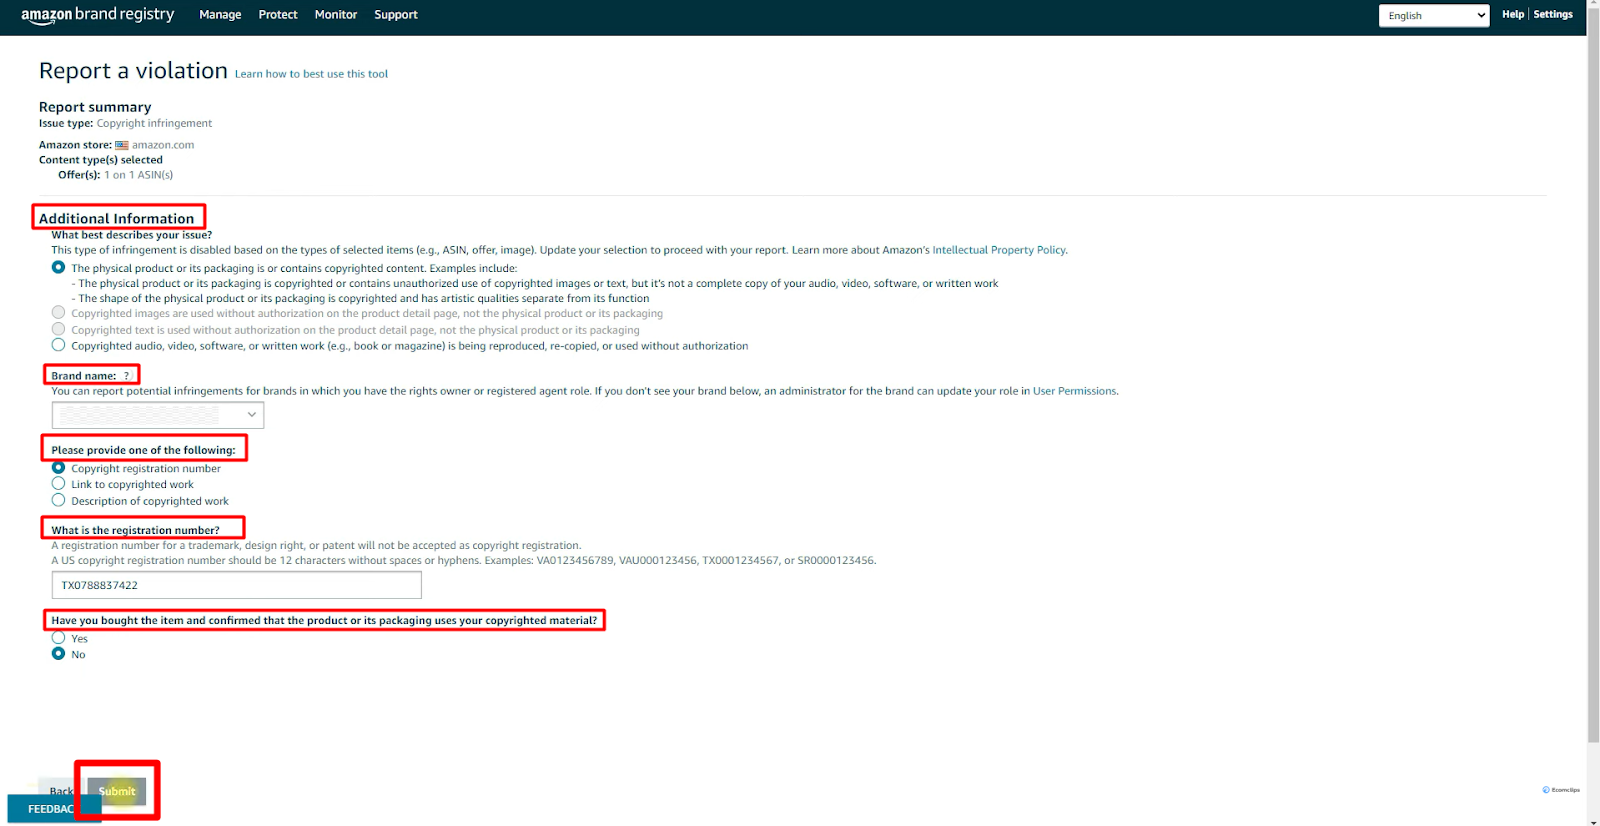This screenshot has width=1600, height=826.
Task: Select Yes for item purchase confirmation
Action: pos(58,638)
